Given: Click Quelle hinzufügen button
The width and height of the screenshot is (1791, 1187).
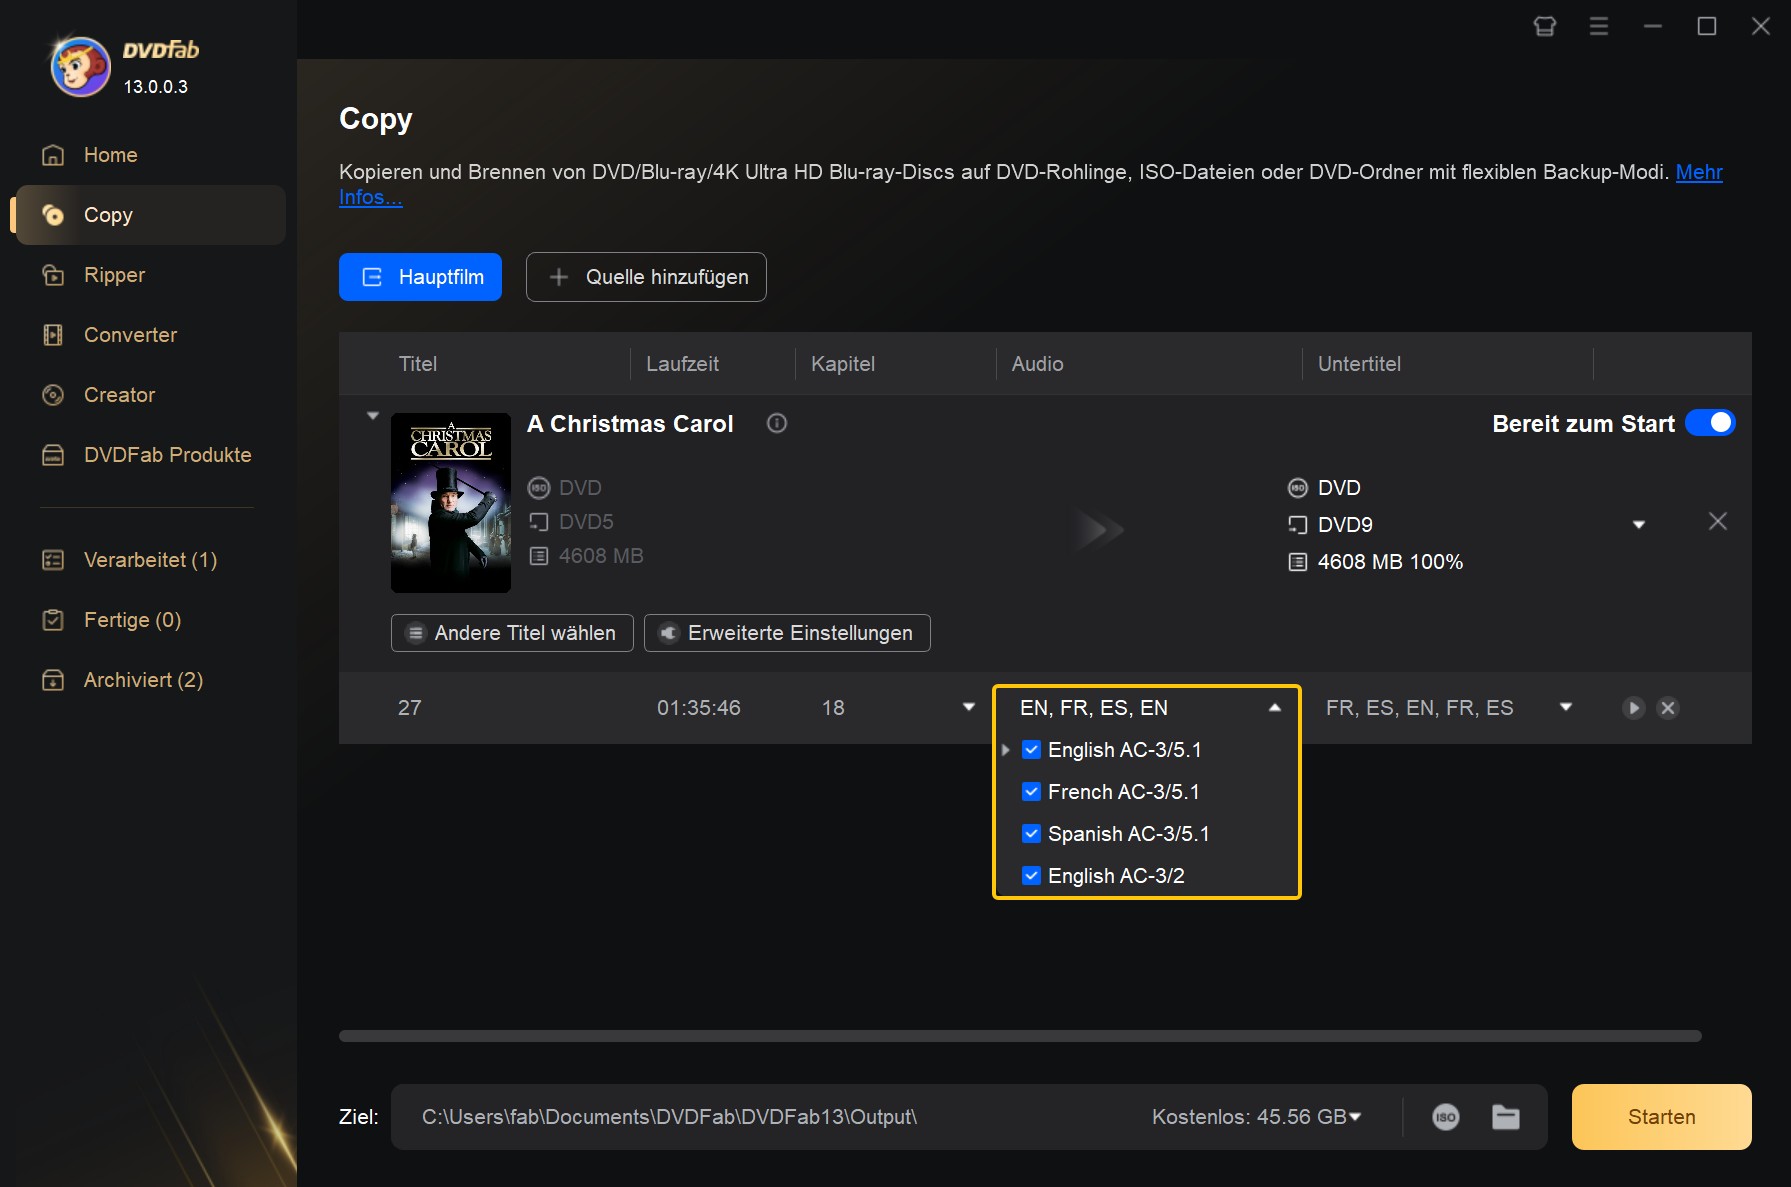Looking at the screenshot, I should click(x=646, y=277).
